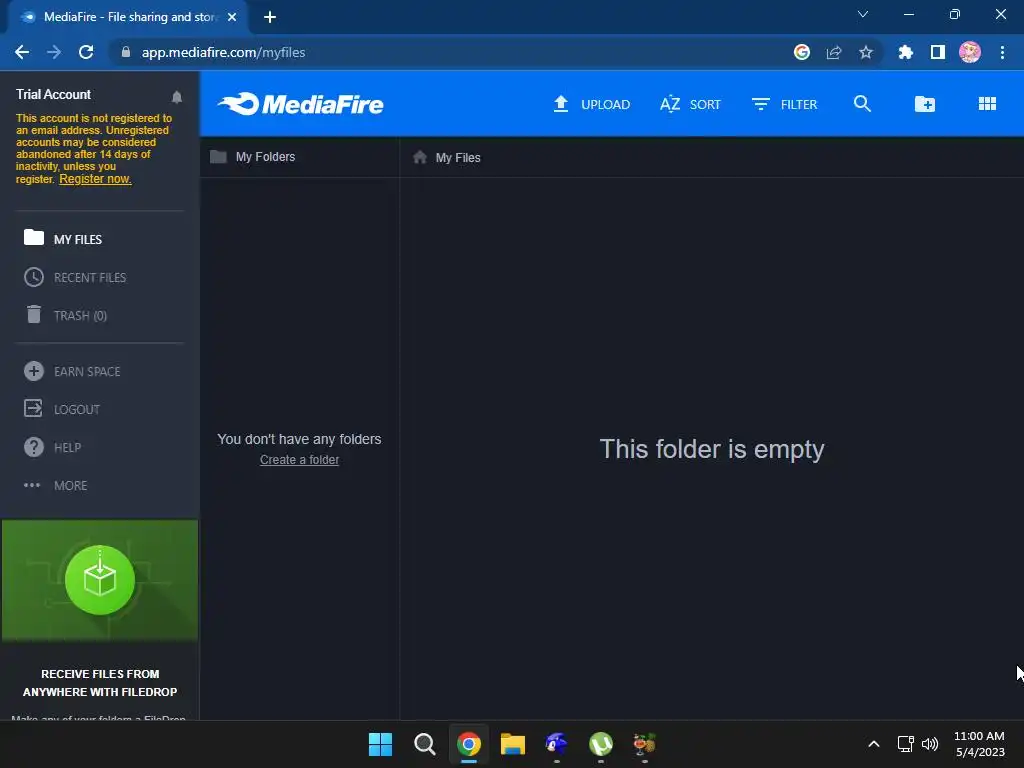Viewport: 1024px width, 768px height.
Task: Click the Google icon in address bar
Action: (x=802, y=52)
